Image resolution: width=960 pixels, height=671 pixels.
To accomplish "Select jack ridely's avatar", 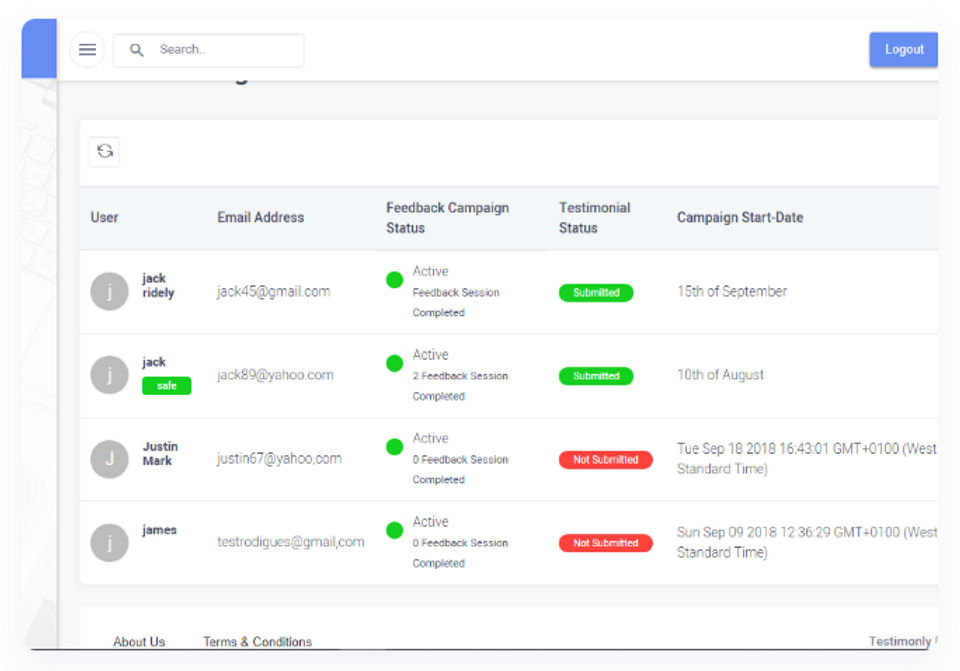I will point(110,291).
